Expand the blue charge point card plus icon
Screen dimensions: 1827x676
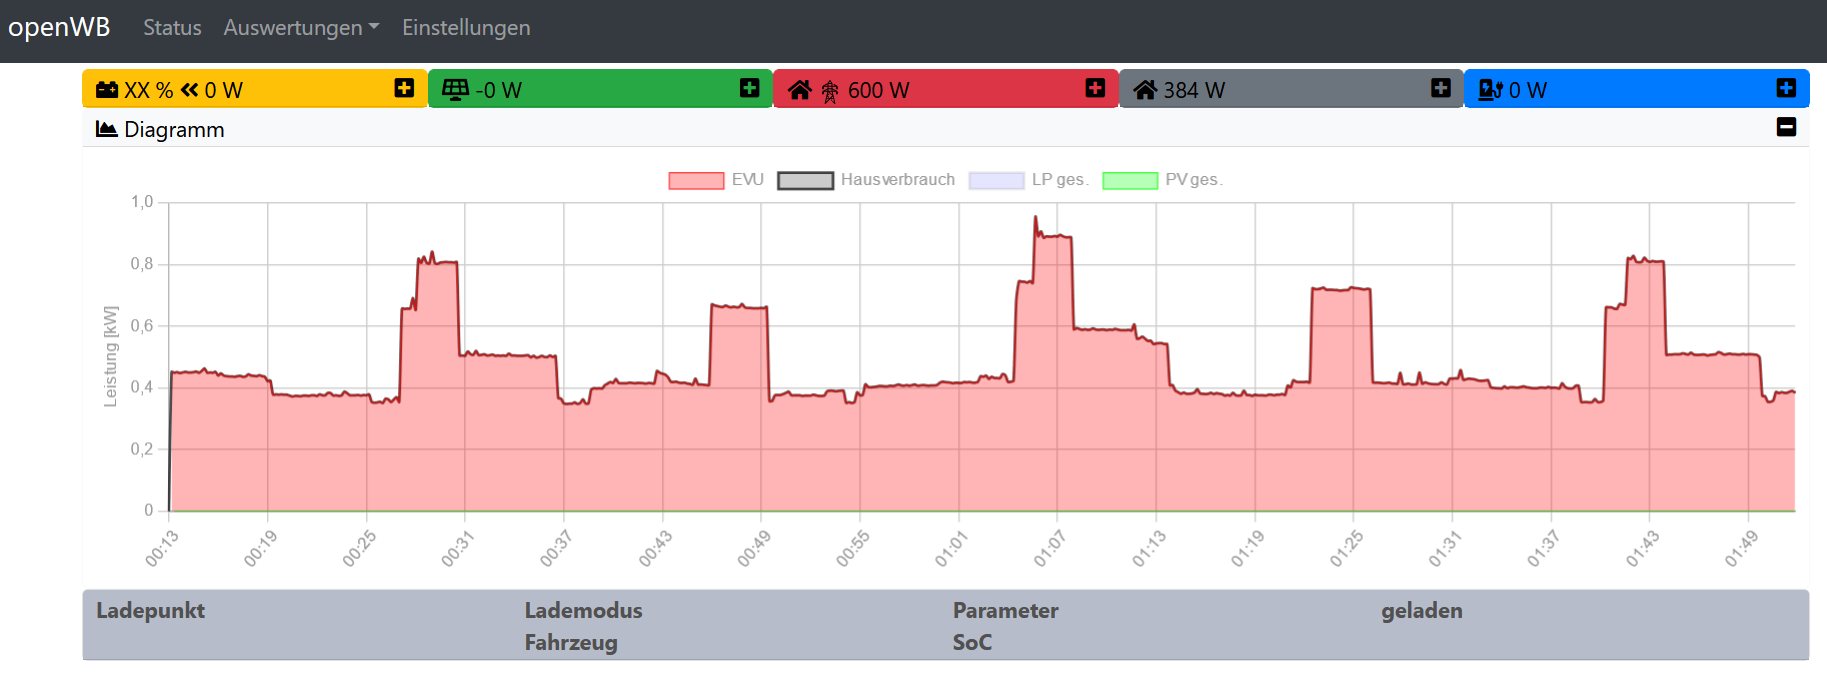(x=1786, y=89)
